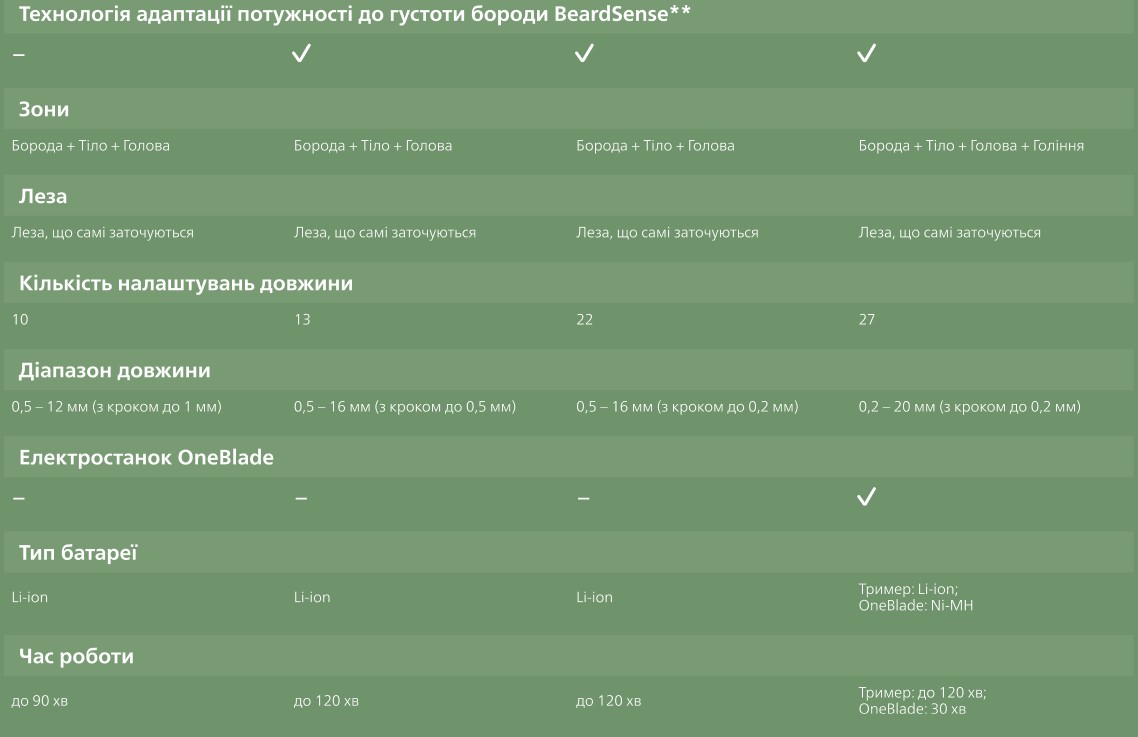
Task: Click the third-column dash in the OneBlade row
Action: coord(584,498)
